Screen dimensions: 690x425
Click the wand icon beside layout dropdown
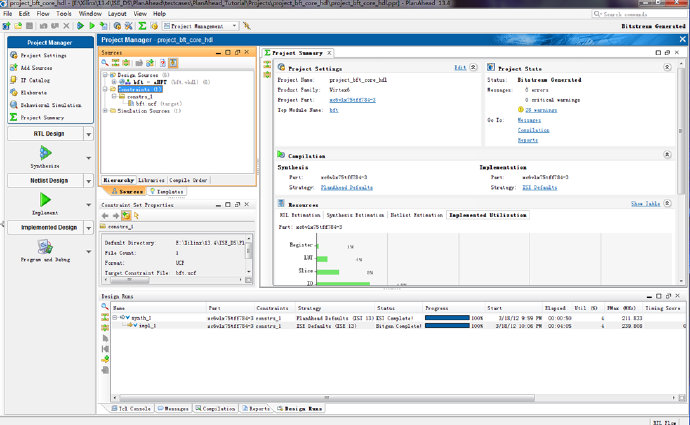click(x=246, y=26)
